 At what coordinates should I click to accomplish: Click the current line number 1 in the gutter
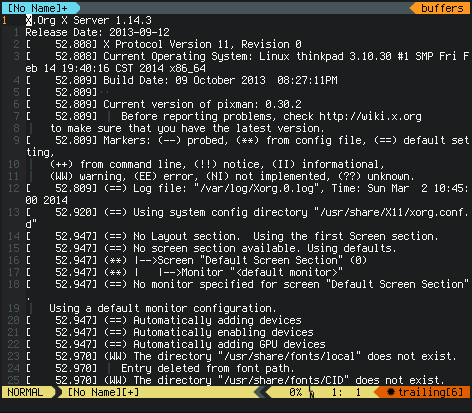pyautogui.click(x=4, y=20)
